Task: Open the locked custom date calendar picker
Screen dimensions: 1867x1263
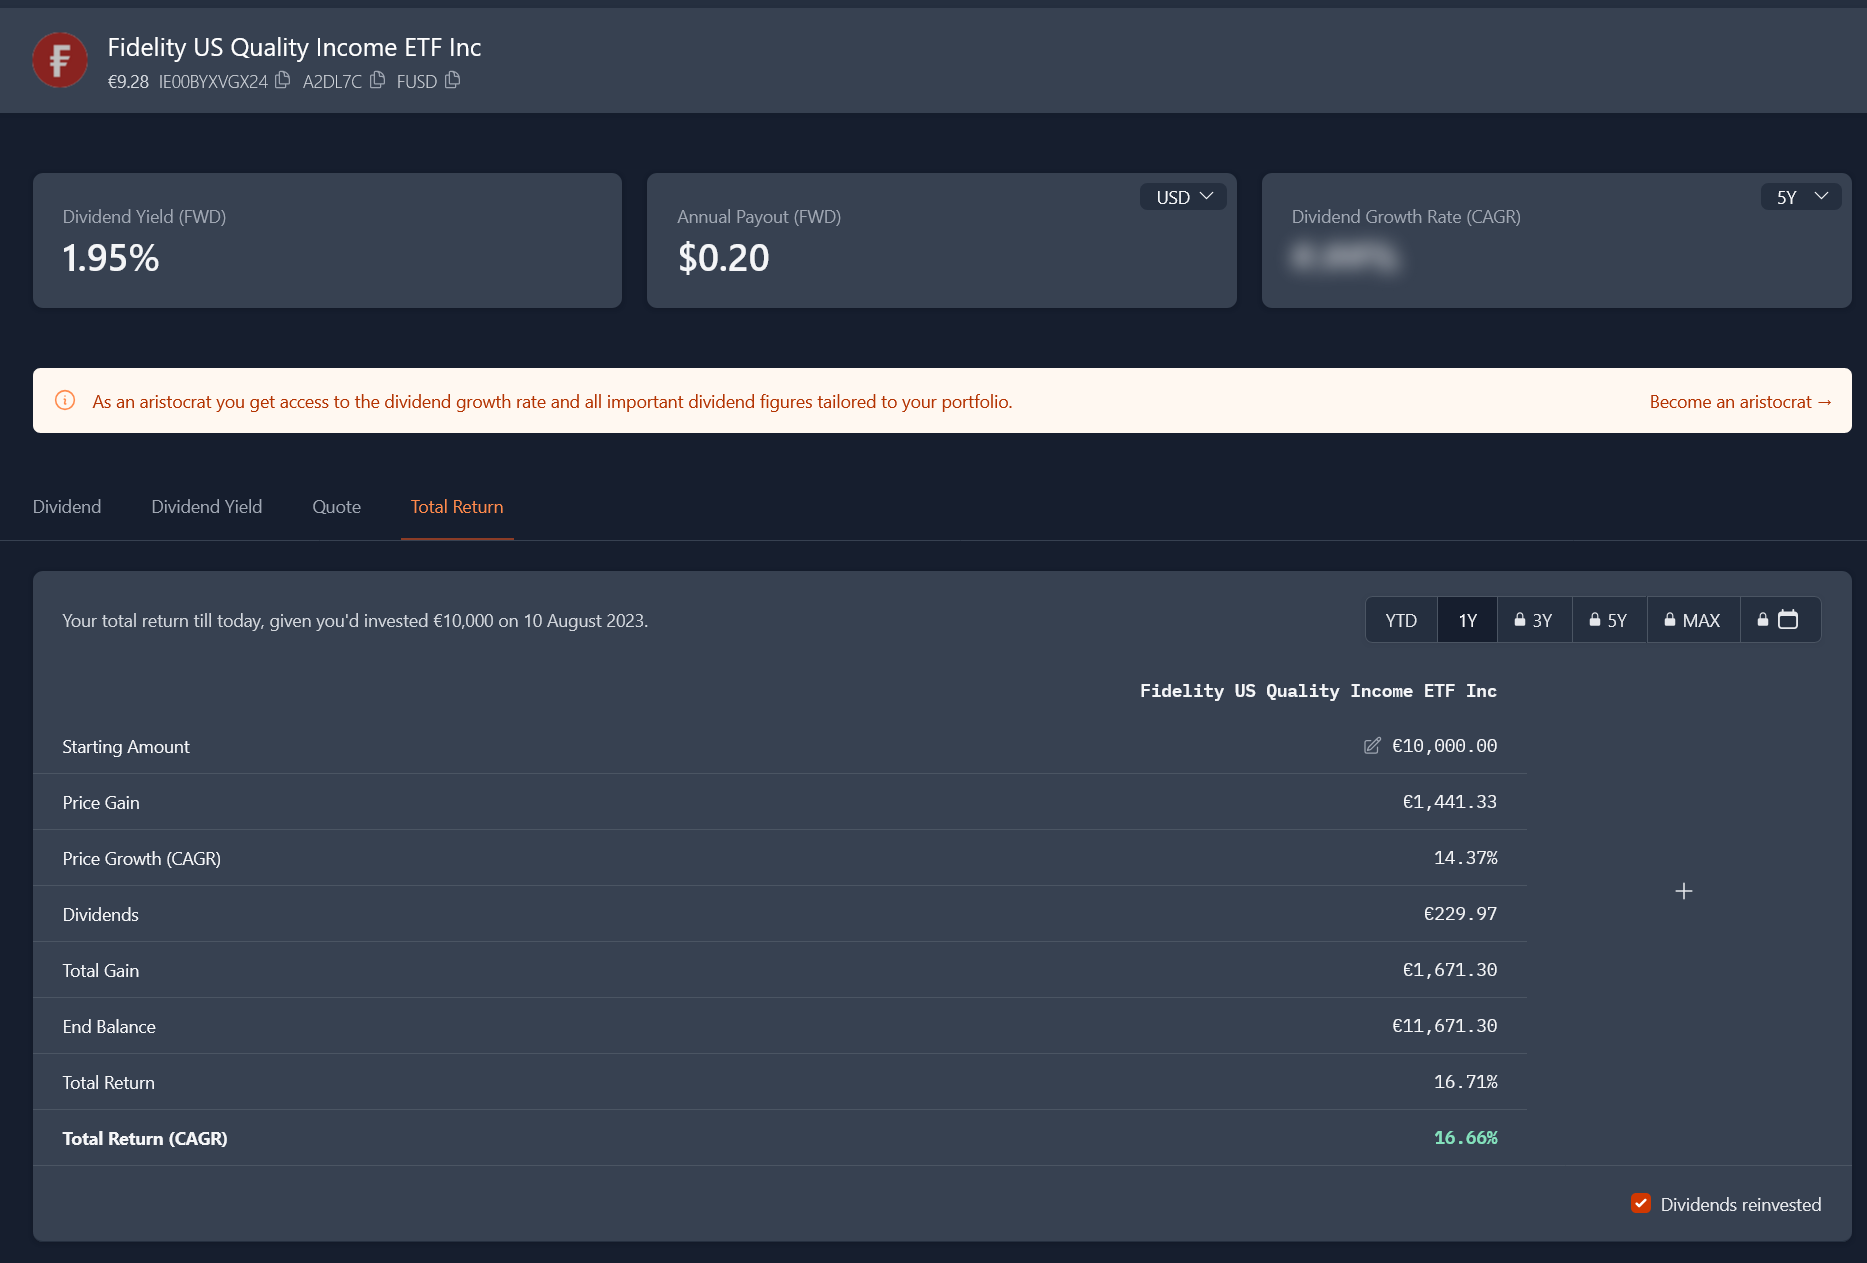Action: 1779,620
